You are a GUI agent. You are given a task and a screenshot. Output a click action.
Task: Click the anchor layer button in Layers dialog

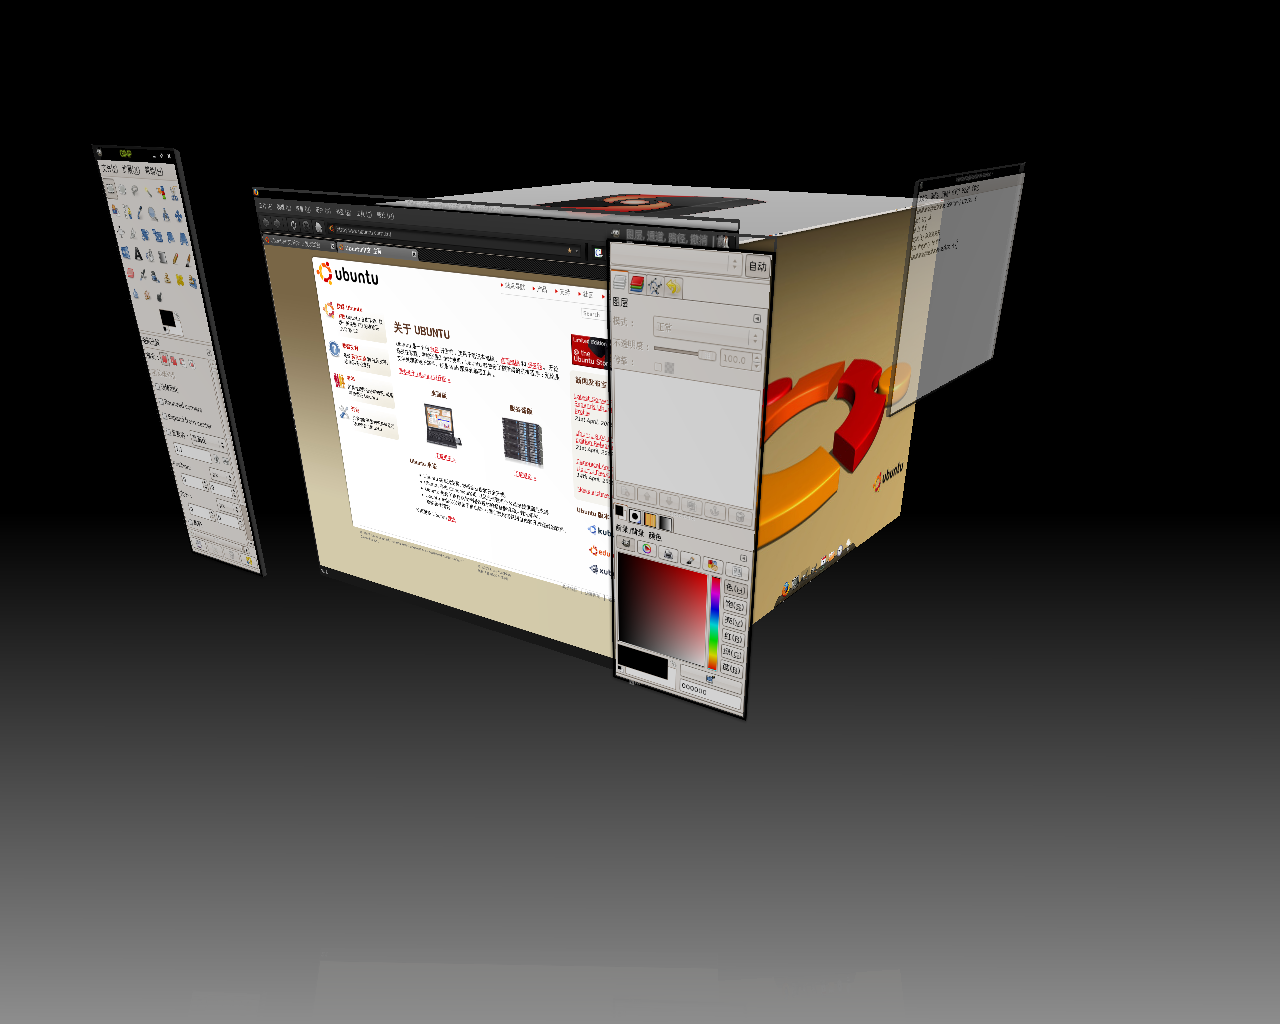715,511
